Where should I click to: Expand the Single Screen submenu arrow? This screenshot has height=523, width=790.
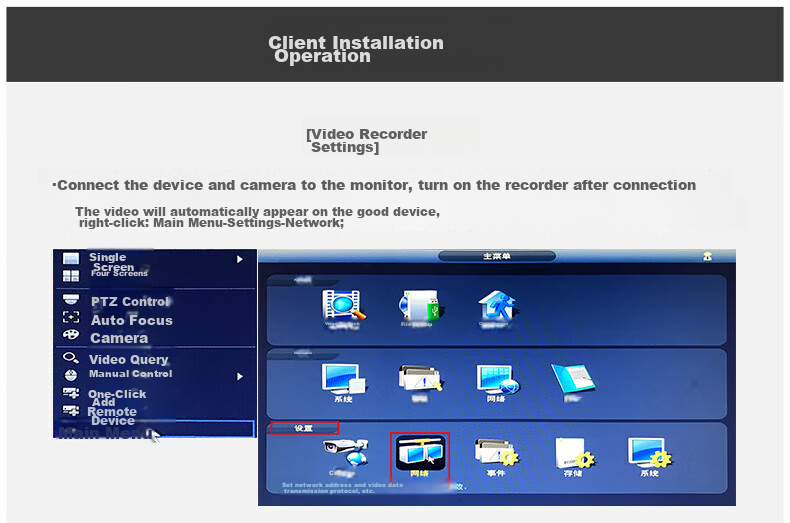pyautogui.click(x=240, y=259)
